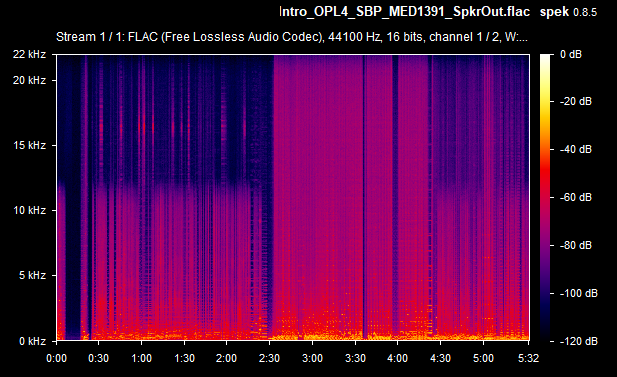Click the 0 dB label on the color scale

click(571, 54)
